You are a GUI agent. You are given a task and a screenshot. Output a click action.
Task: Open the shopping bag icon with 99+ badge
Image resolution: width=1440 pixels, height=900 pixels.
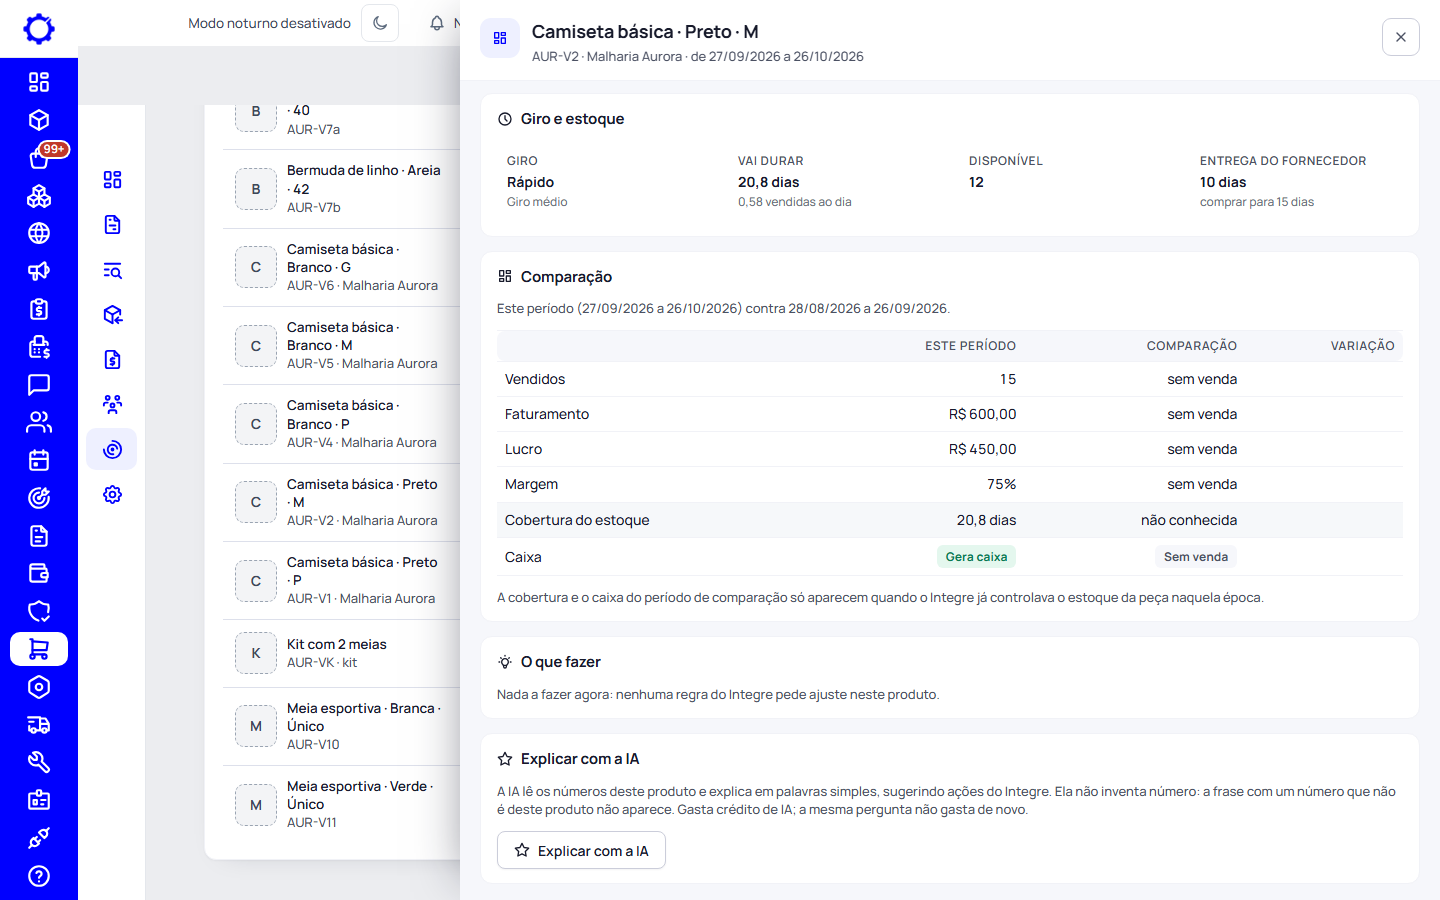tap(39, 158)
